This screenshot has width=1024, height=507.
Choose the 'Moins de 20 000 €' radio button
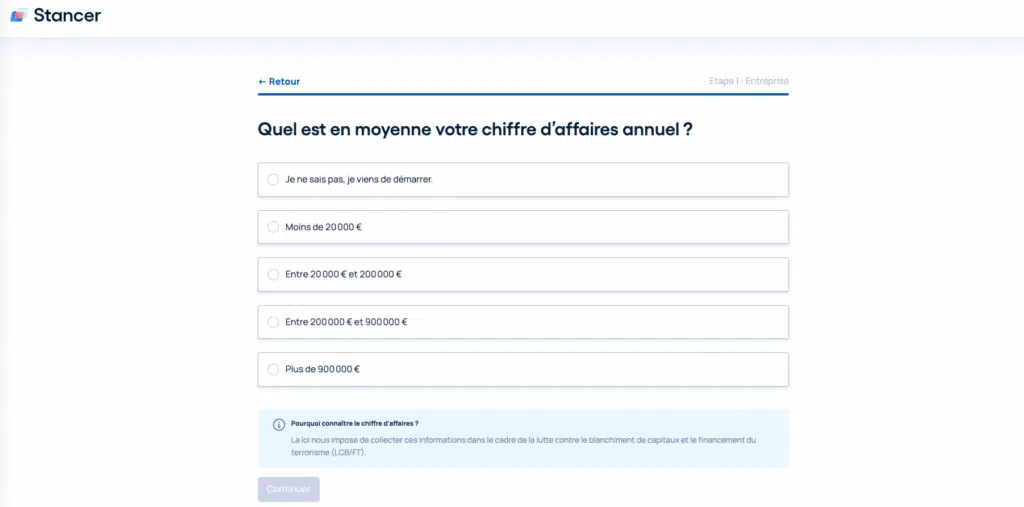273,227
